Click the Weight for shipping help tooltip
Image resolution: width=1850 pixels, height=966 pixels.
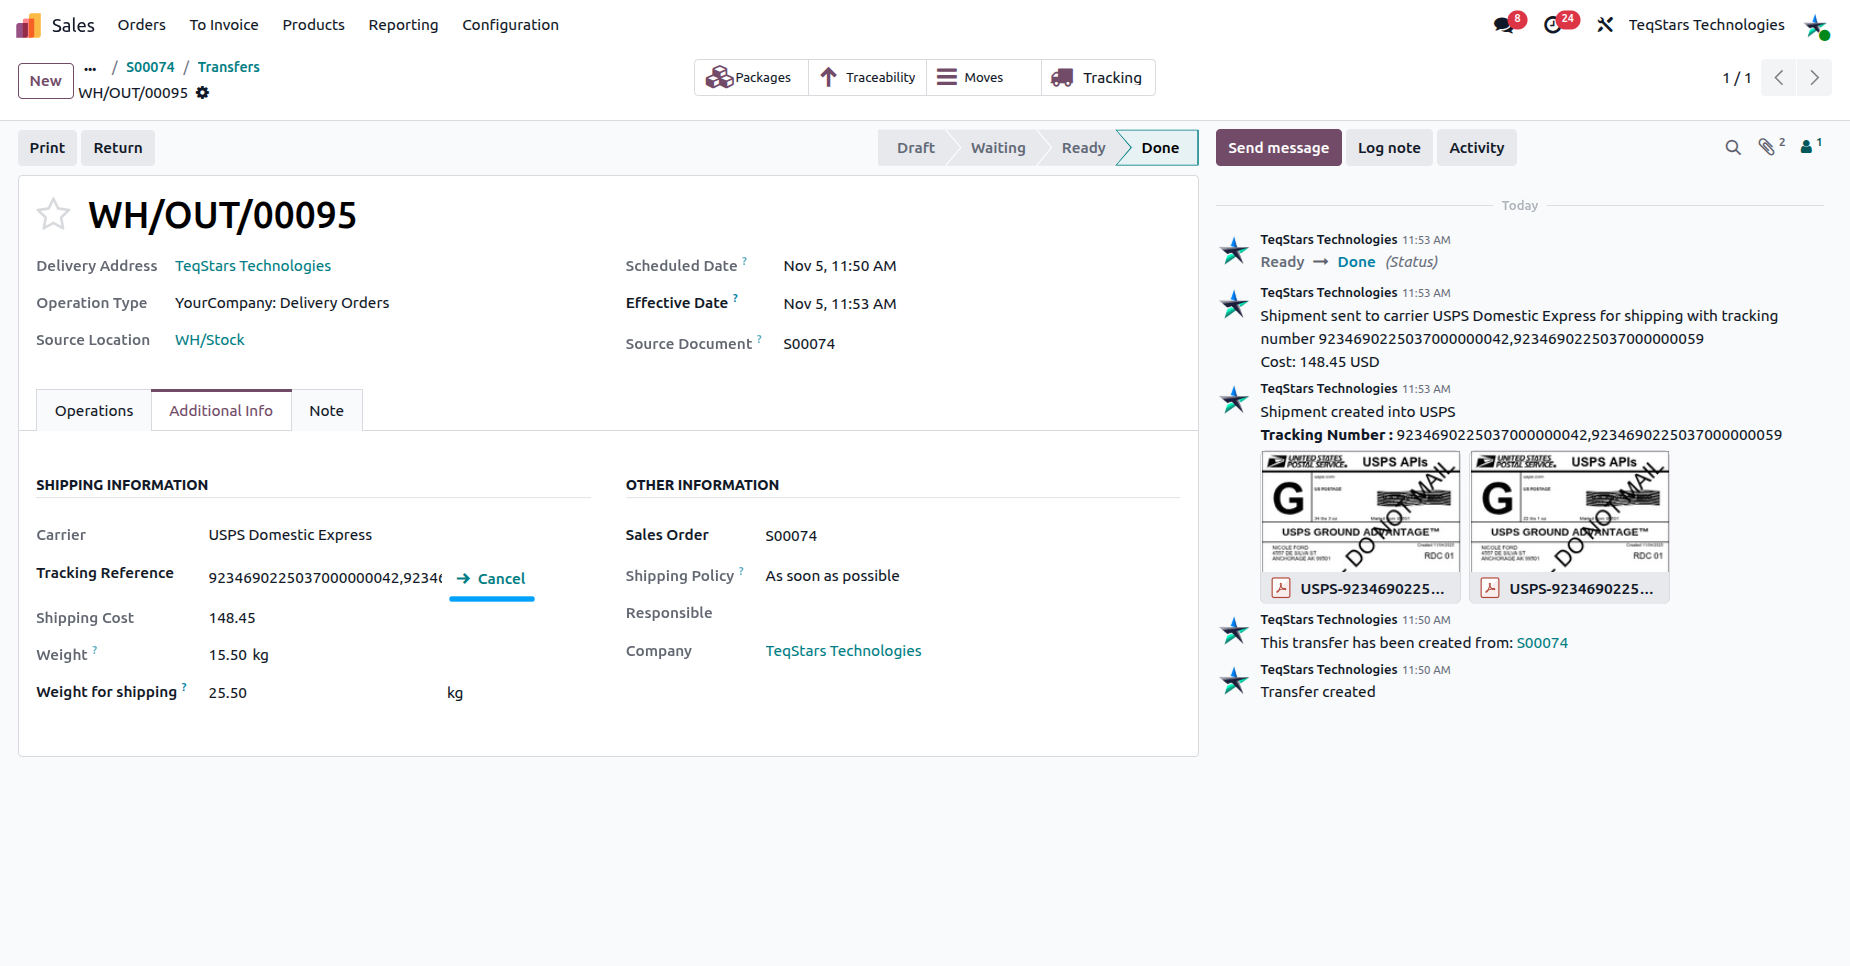pyautogui.click(x=184, y=687)
